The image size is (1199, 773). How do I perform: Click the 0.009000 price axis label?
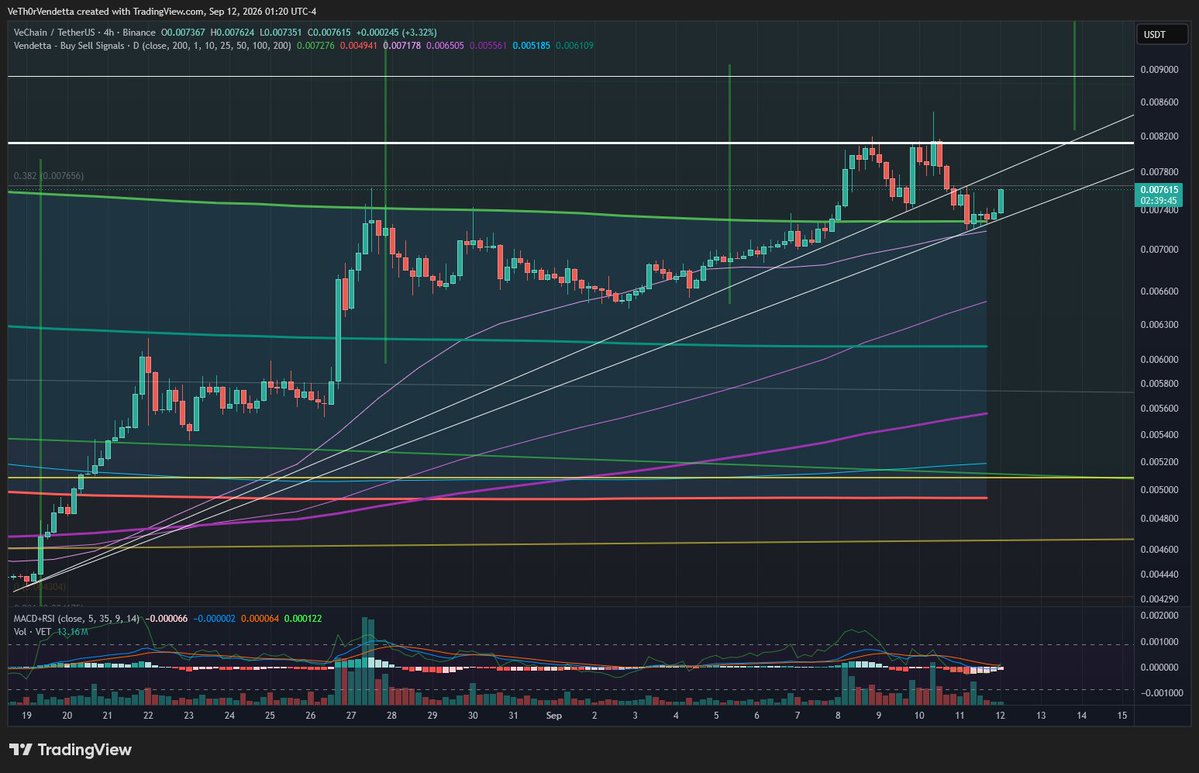(1159, 70)
